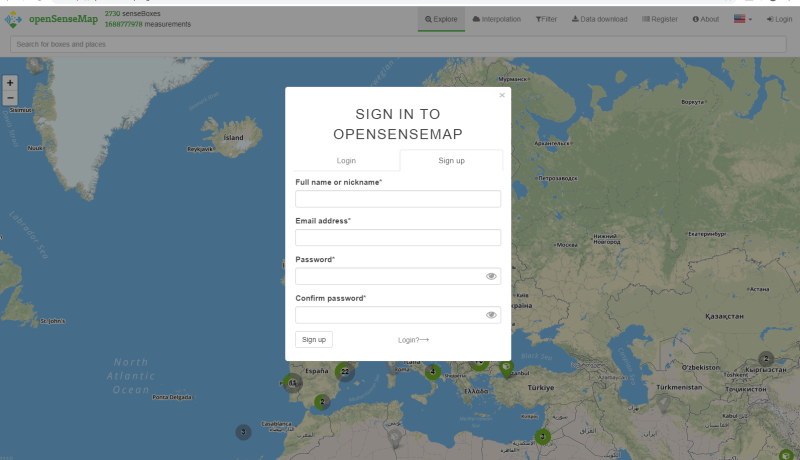Image resolution: width=800 pixels, height=460 pixels.
Task: Select the Sign up tab
Action: tap(452, 161)
